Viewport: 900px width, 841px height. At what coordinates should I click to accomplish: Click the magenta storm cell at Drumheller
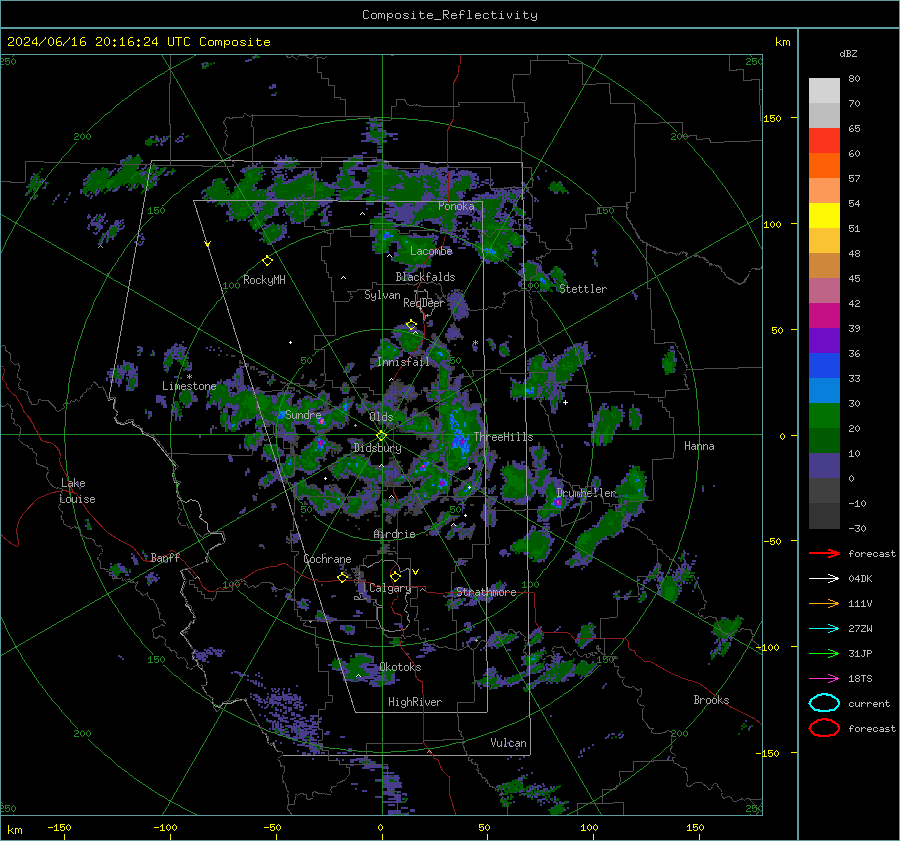click(557, 502)
